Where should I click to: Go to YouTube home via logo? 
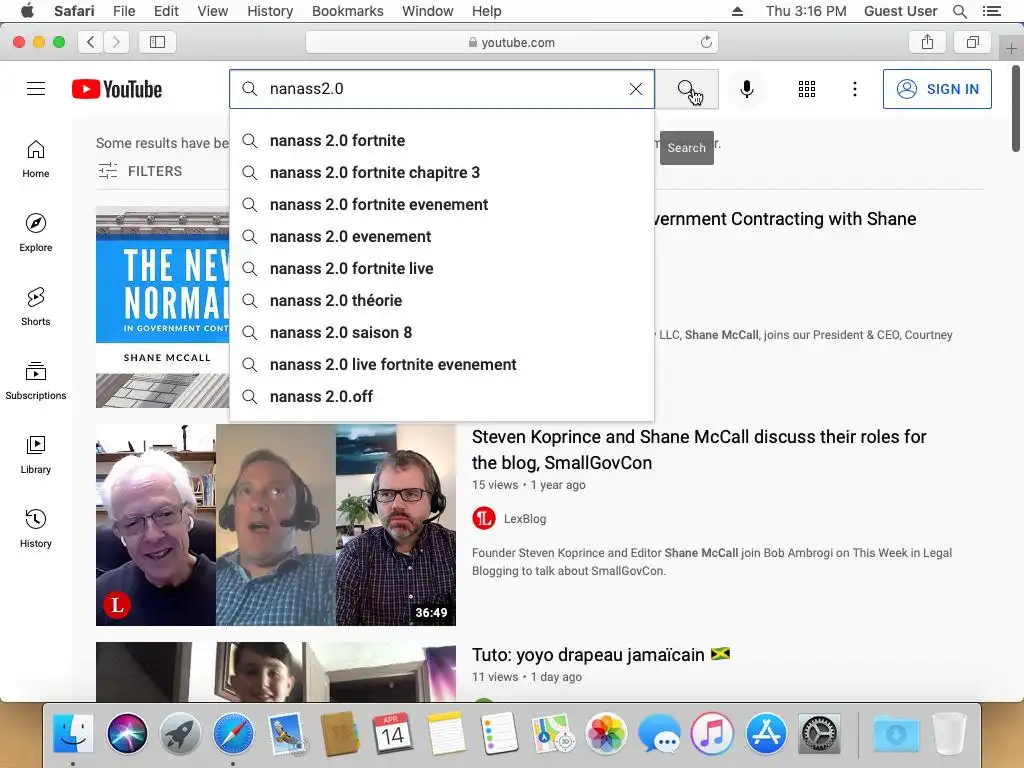coord(117,89)
